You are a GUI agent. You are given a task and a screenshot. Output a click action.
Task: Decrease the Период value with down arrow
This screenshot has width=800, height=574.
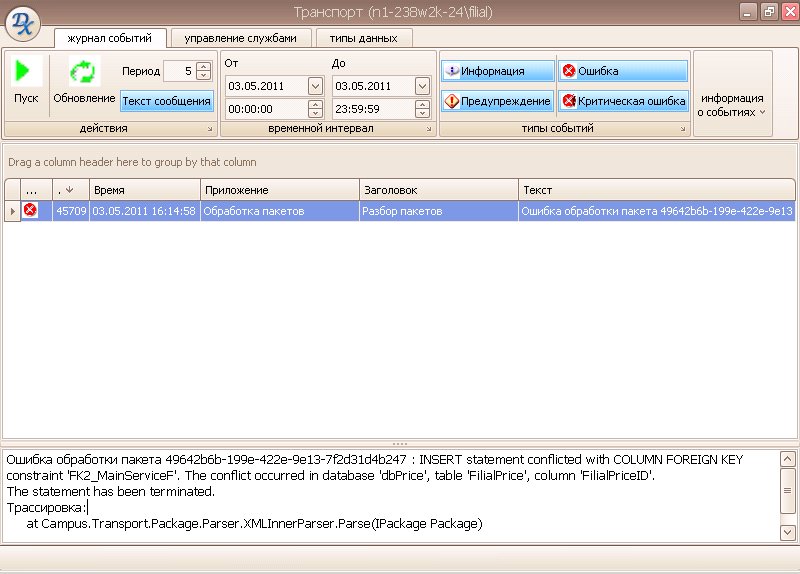pos(204,76)
